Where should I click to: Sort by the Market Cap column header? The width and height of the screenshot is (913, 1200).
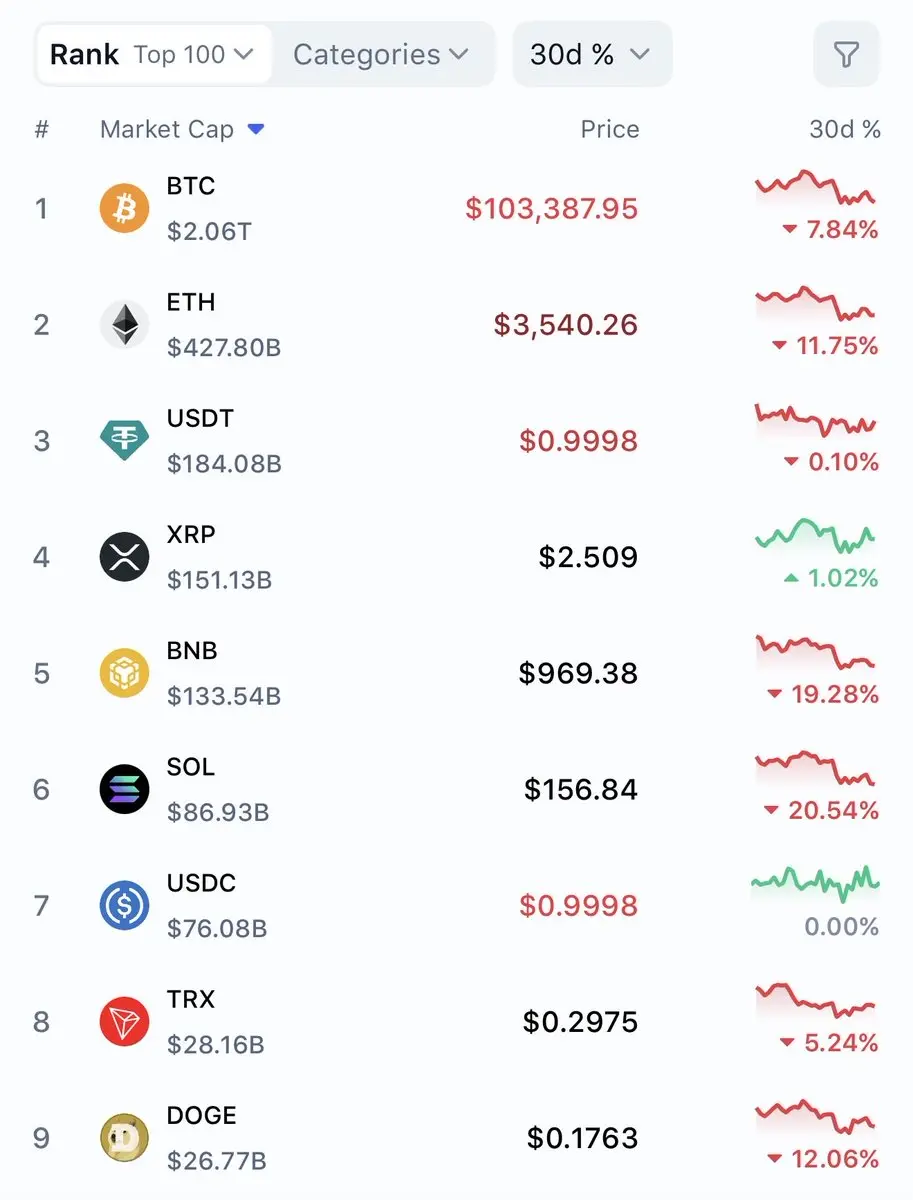click(182, 129)
